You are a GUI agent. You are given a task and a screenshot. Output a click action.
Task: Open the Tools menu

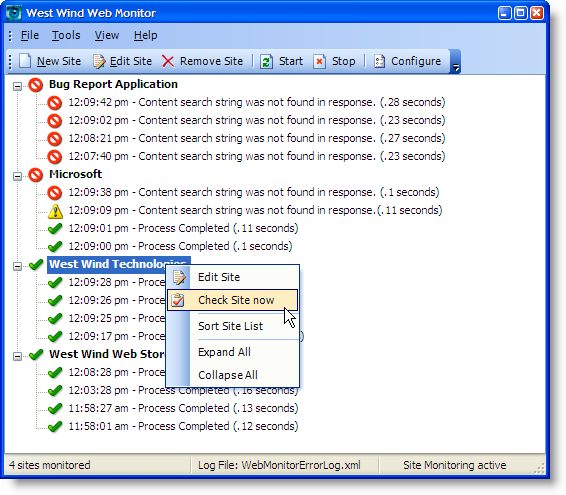click(66, 35)
